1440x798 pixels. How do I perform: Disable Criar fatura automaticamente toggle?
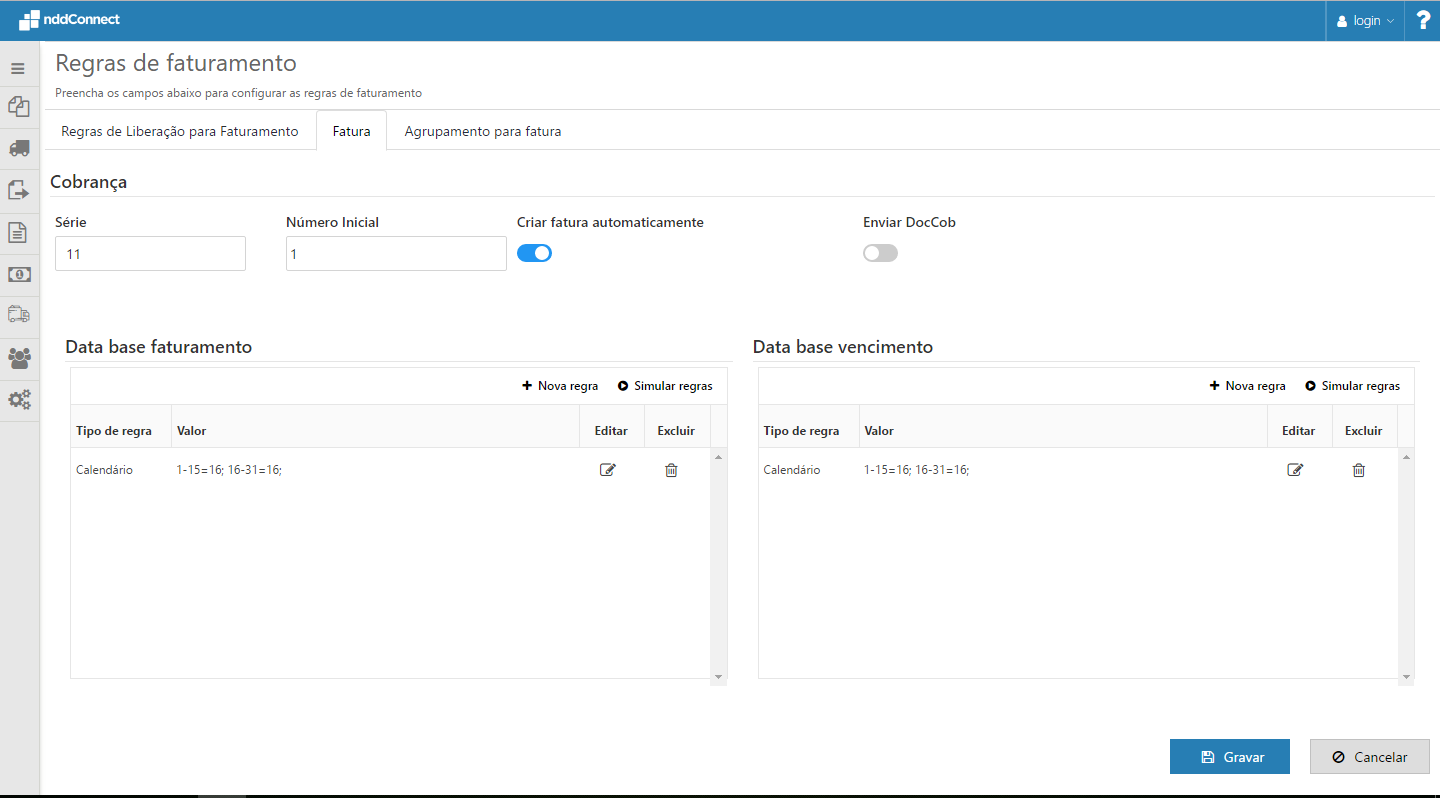pyautogui.click(x=534, y=253)
